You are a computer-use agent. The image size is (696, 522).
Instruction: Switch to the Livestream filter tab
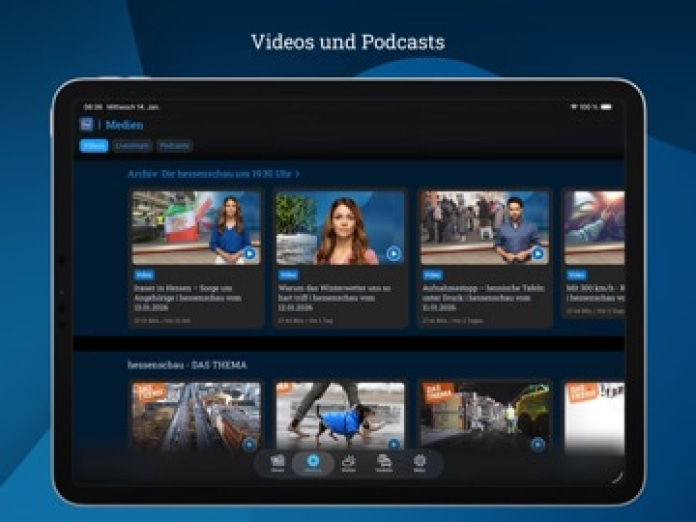pos(132,146)
